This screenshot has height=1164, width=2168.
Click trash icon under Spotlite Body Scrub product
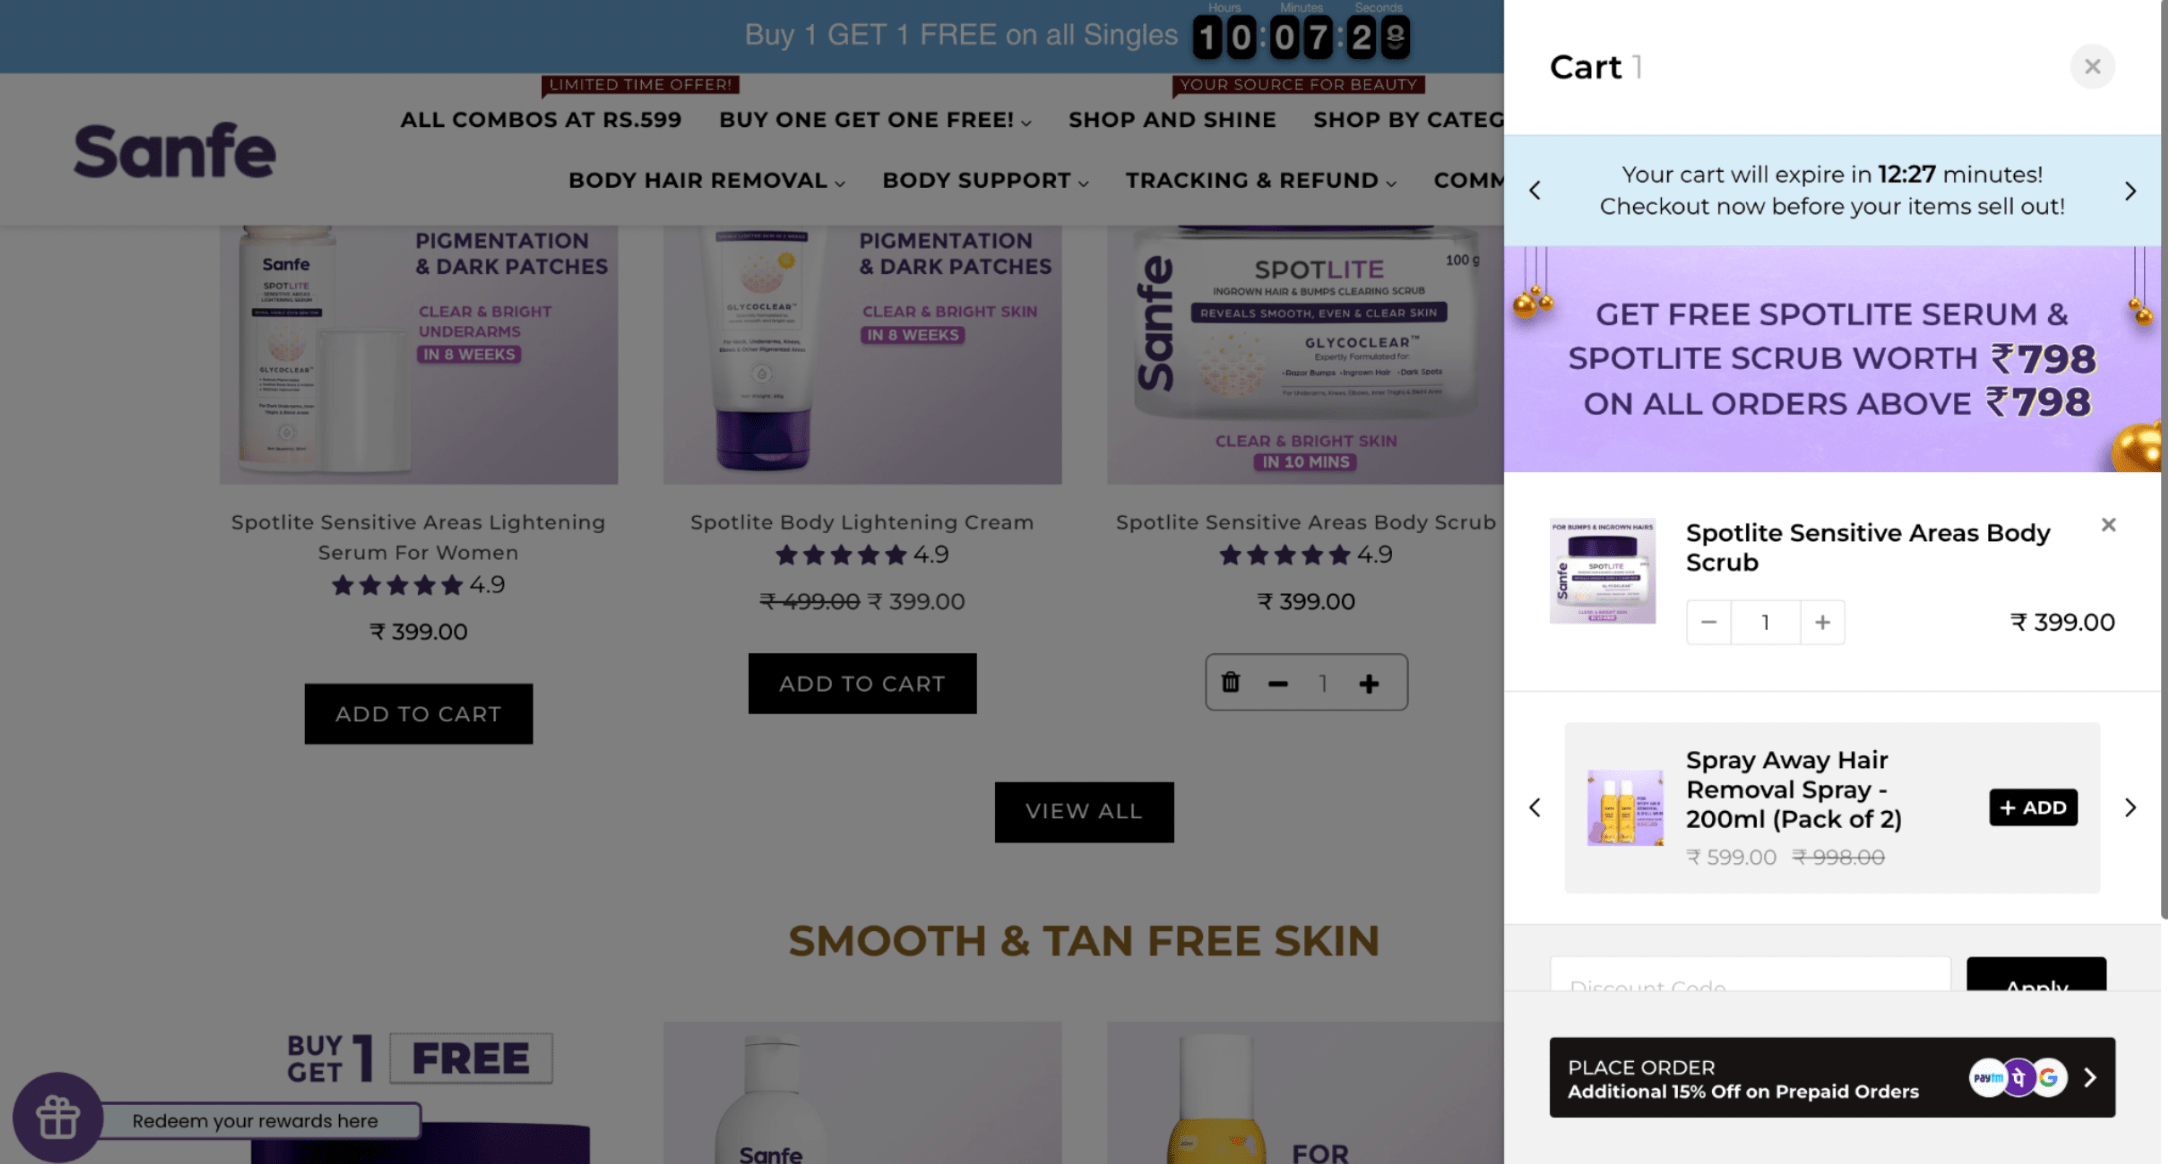[1231, 682]
